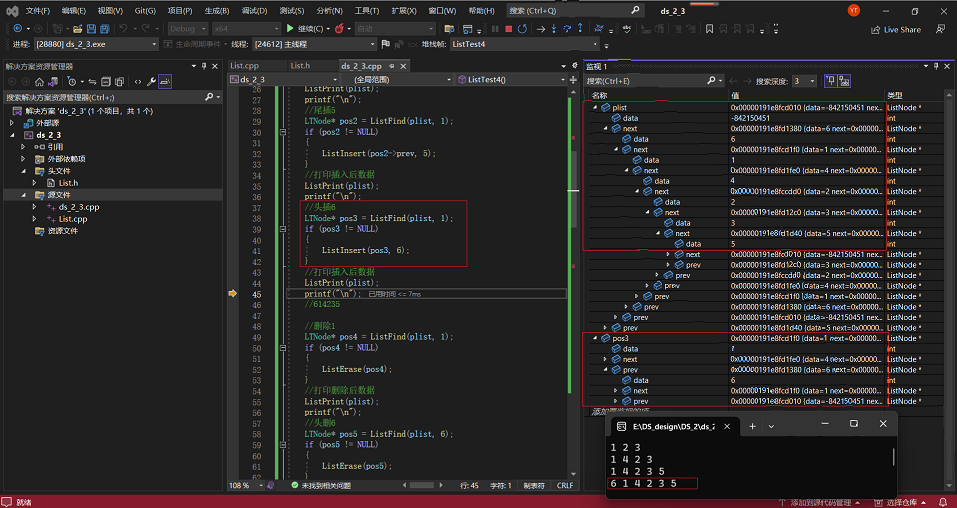Viewport: 957px width, 508px height.
Task: Collapse the pos3 node in Watch 1
Action: pyautogui.click(x=594, y=338)
